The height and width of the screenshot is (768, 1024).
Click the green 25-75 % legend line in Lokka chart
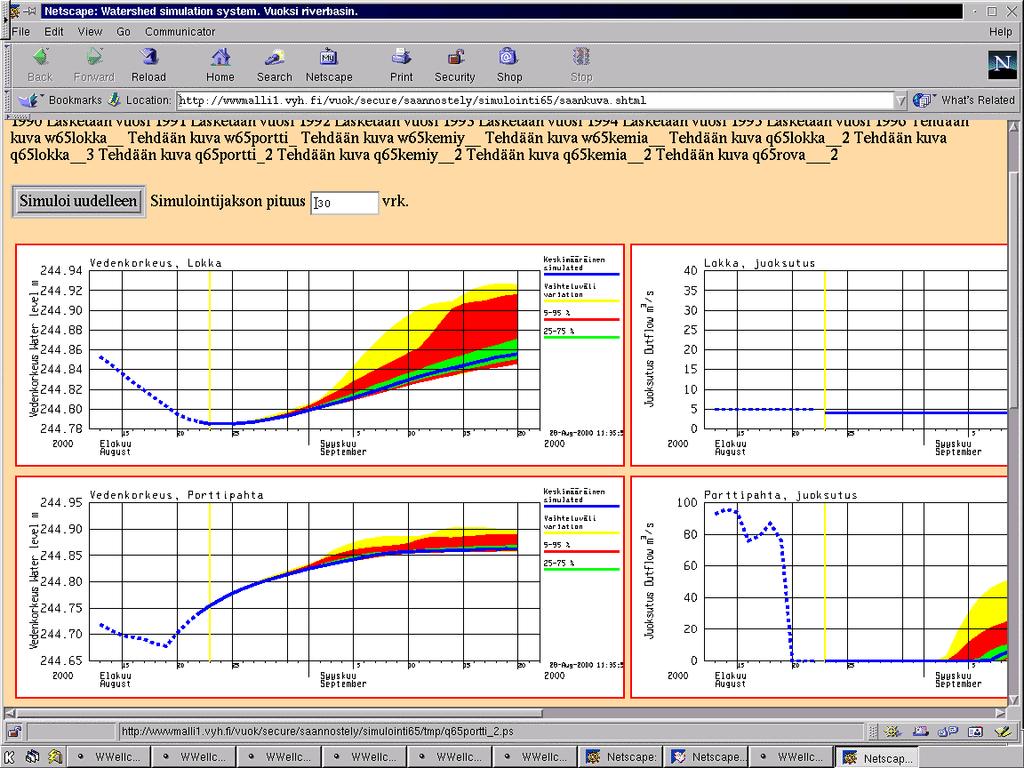[581, 337]
